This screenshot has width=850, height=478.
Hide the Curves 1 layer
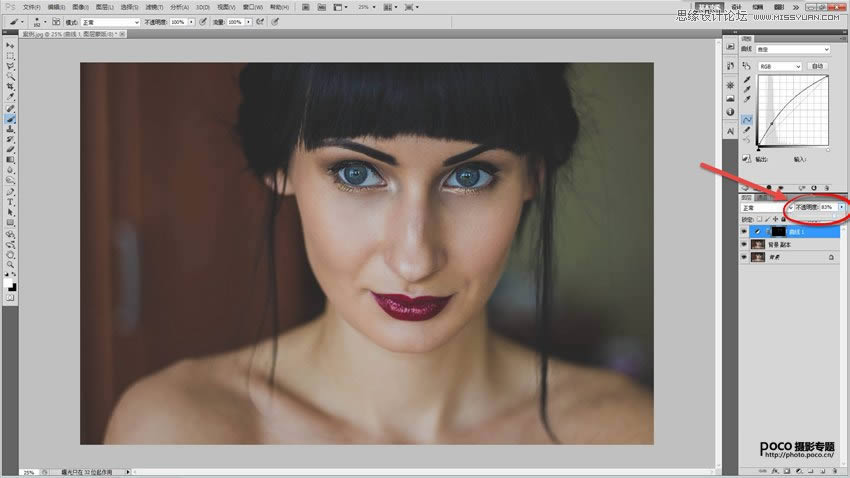click(x=745, y=230)
